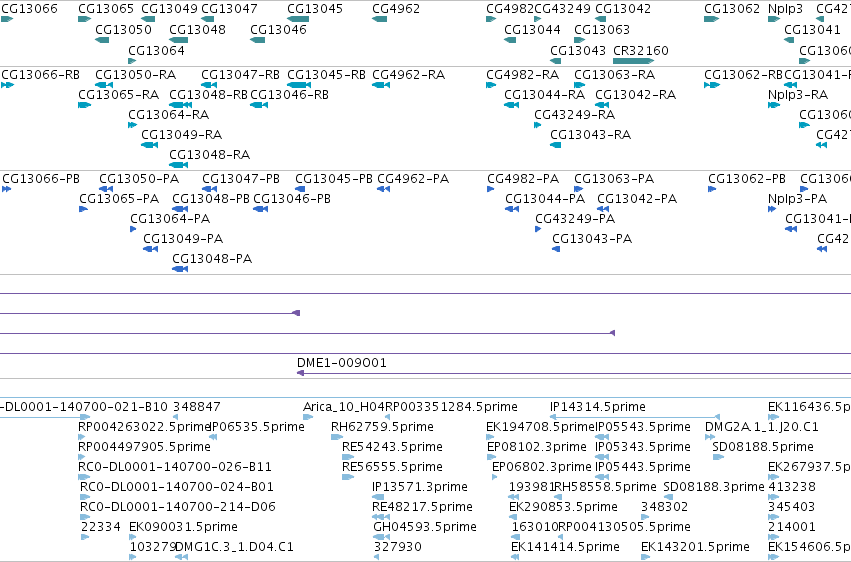The width and height of the screenshot is (851, 562).
Task: Click the CG13048-RA transcript label
Action: coord(209,155)
